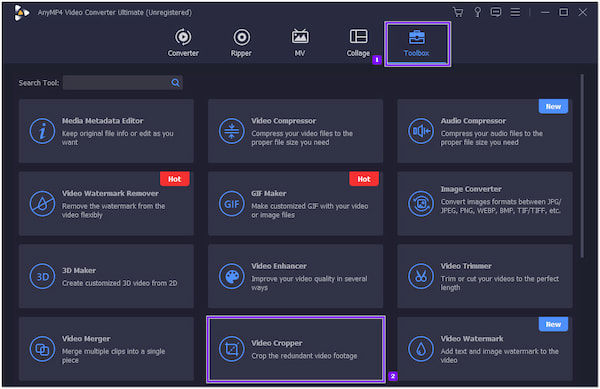
Task: Click the shopping cart purchase icon
Action: (x=458, y=12)
